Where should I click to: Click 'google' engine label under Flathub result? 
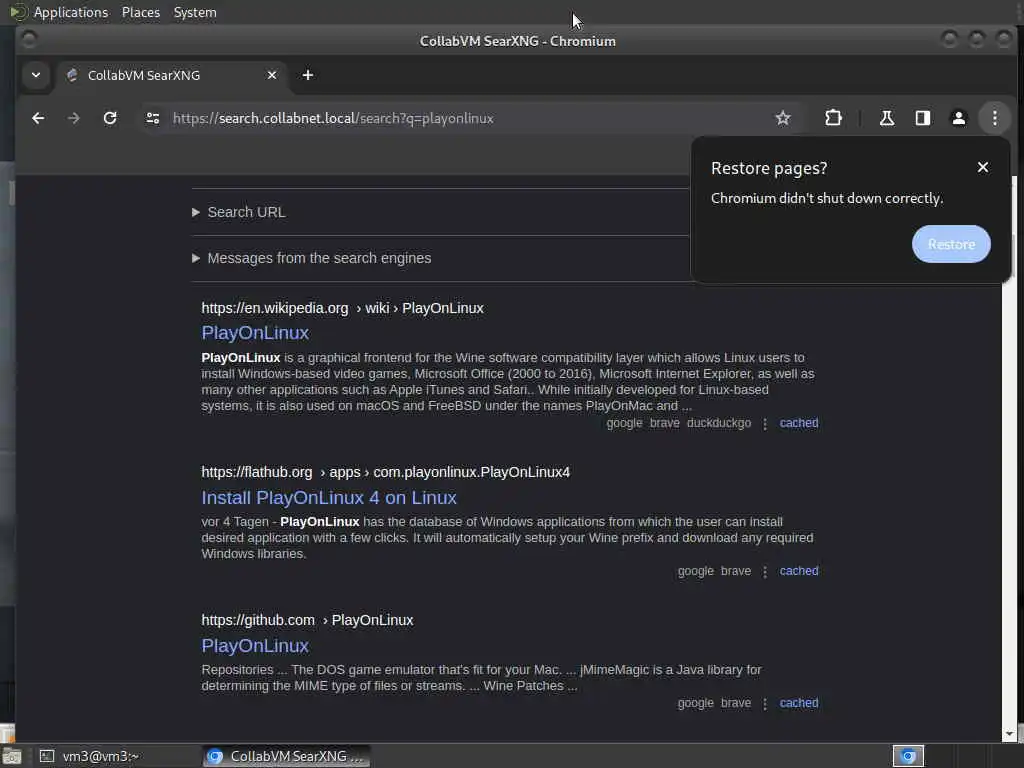[x=695, y=571]
